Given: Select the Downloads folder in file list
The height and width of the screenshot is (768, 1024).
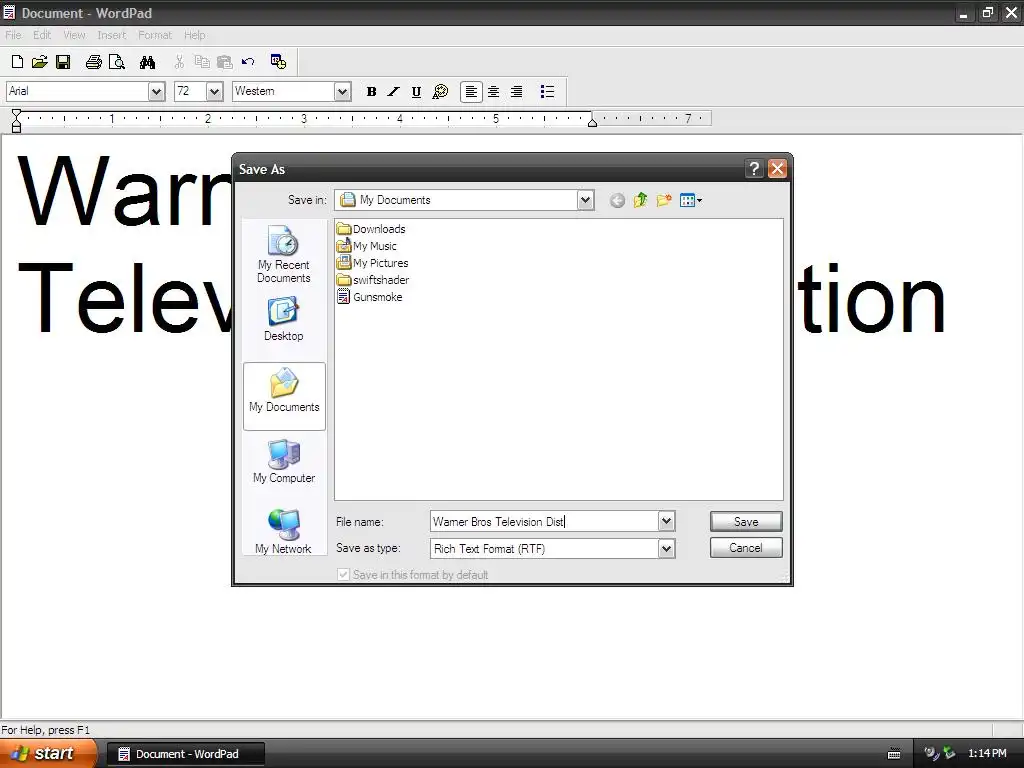Looking at the screenshot, I should pos(371,229).
